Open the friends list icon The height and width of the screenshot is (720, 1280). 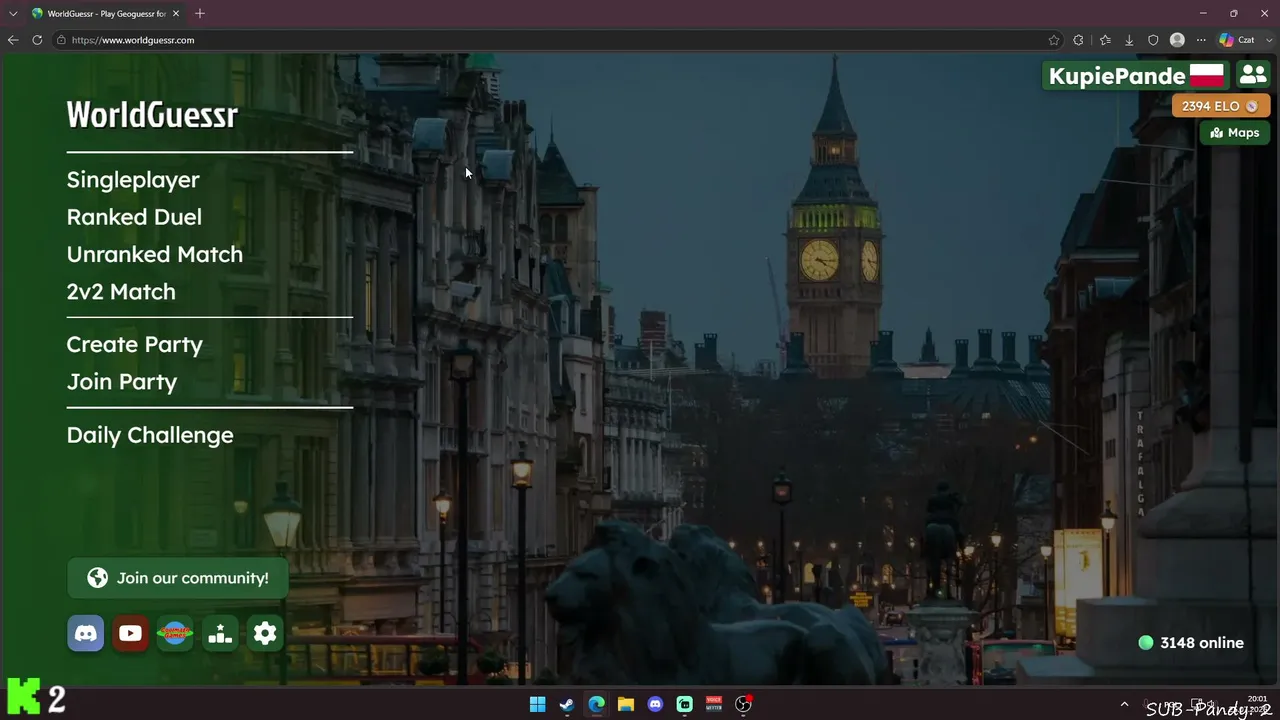(x=1252, y=75)
